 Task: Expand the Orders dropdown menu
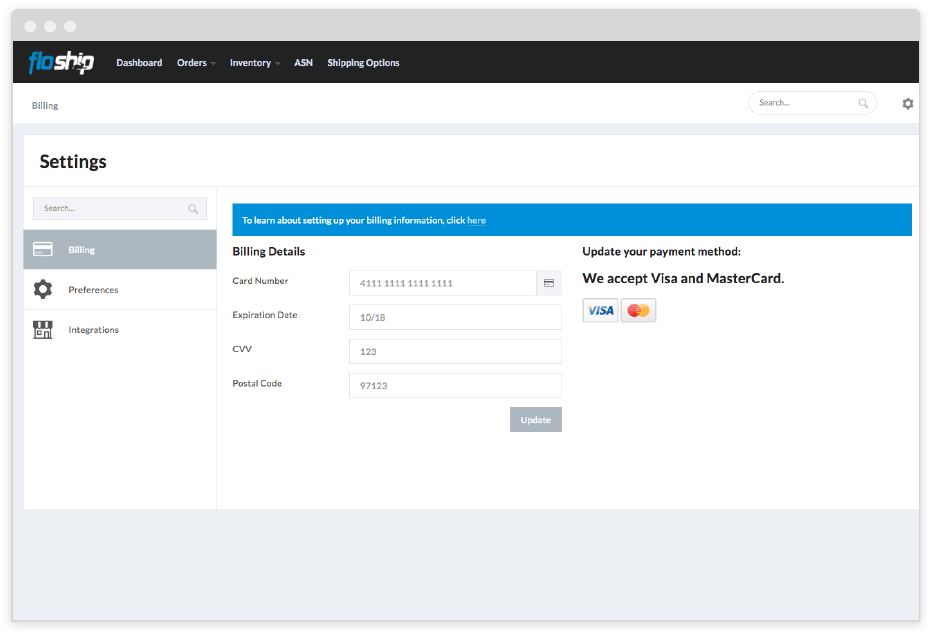[x=196, y=63]
